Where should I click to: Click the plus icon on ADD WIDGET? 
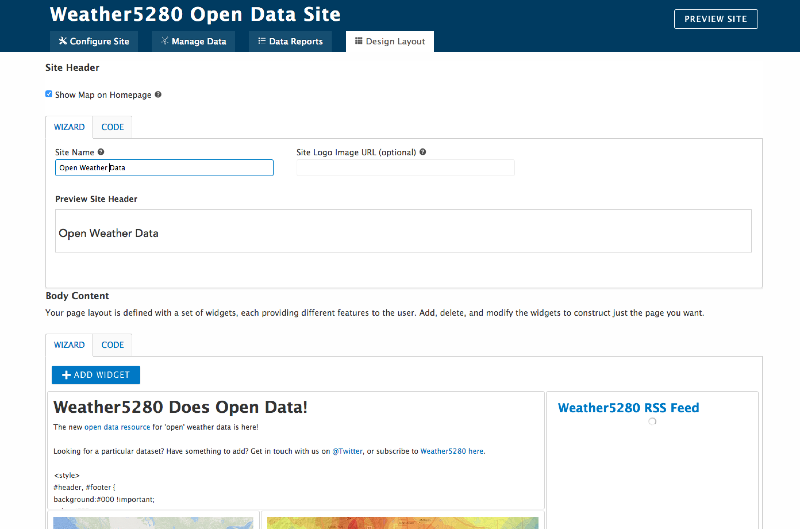(66, 375)
